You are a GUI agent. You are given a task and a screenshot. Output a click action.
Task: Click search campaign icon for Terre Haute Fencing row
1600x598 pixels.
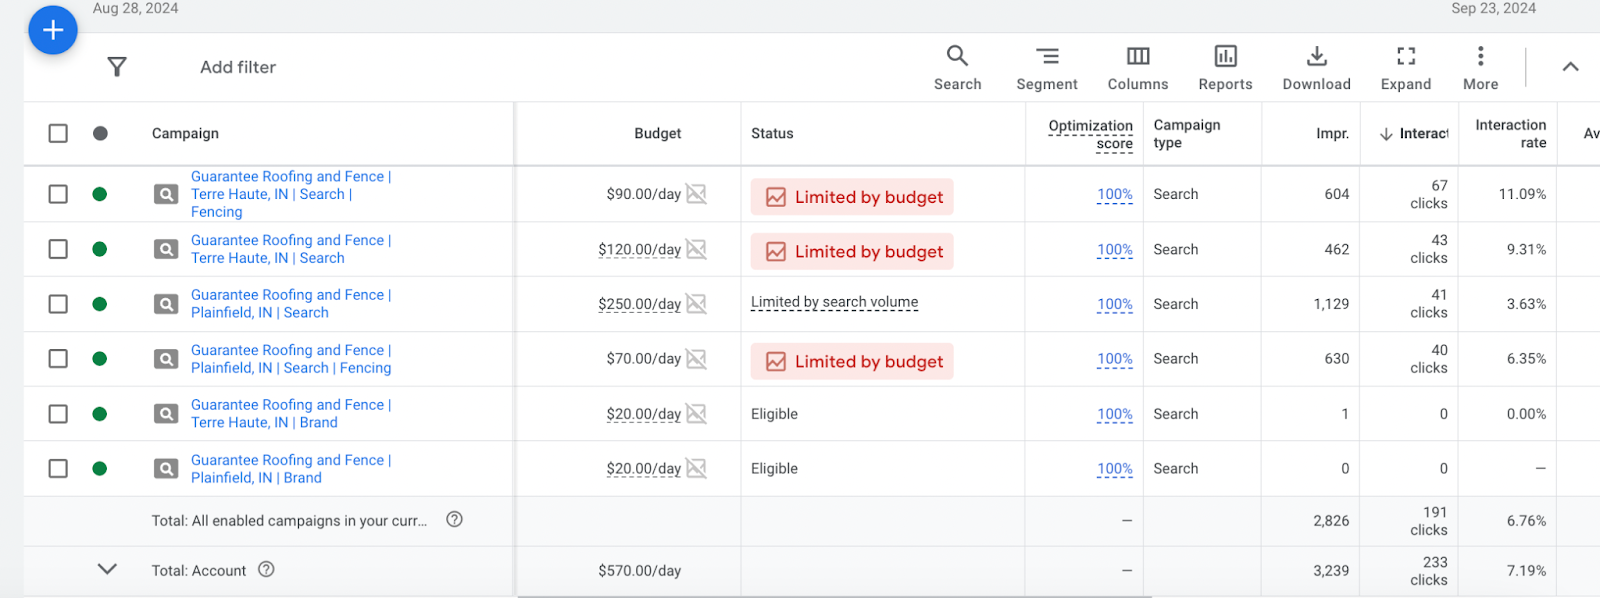[x=166, y=194]
